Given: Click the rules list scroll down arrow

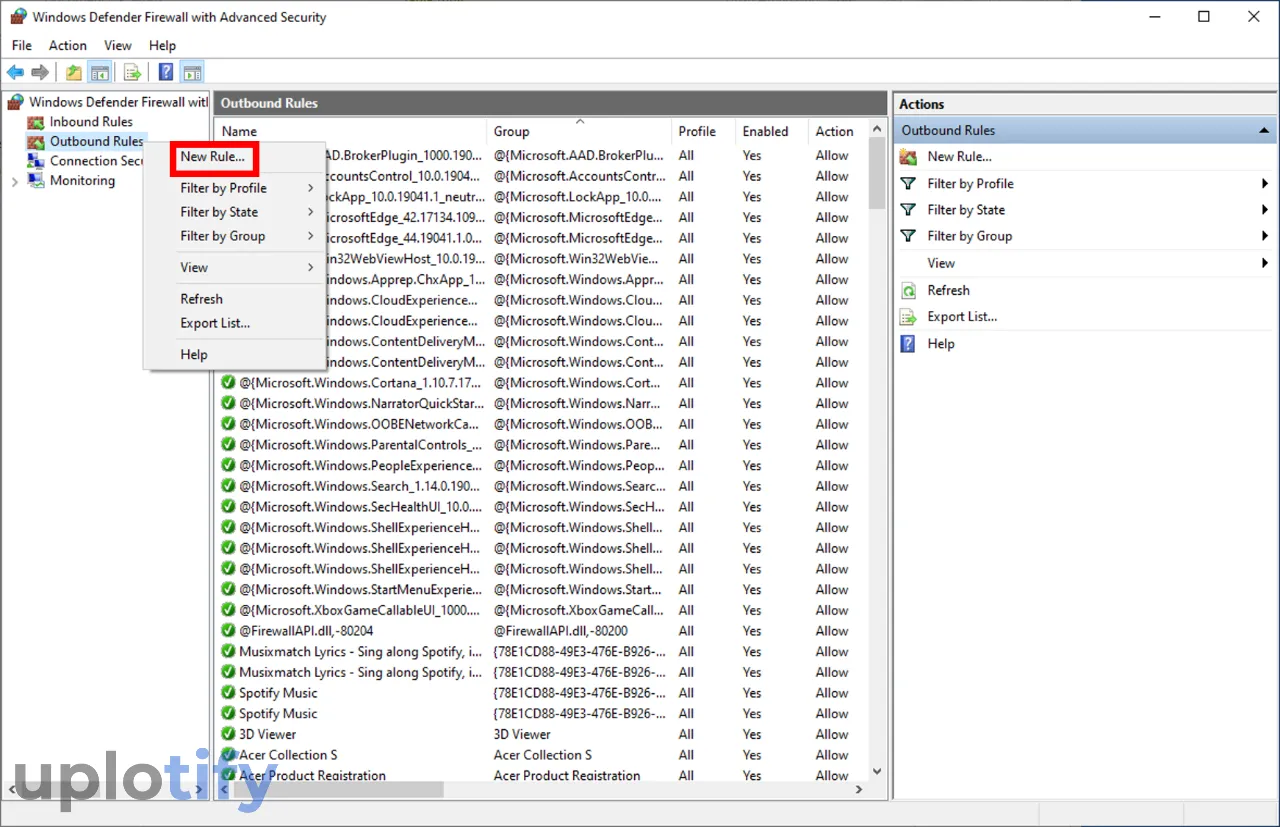Looking at the screenshot, I should [x=877, y=771].
